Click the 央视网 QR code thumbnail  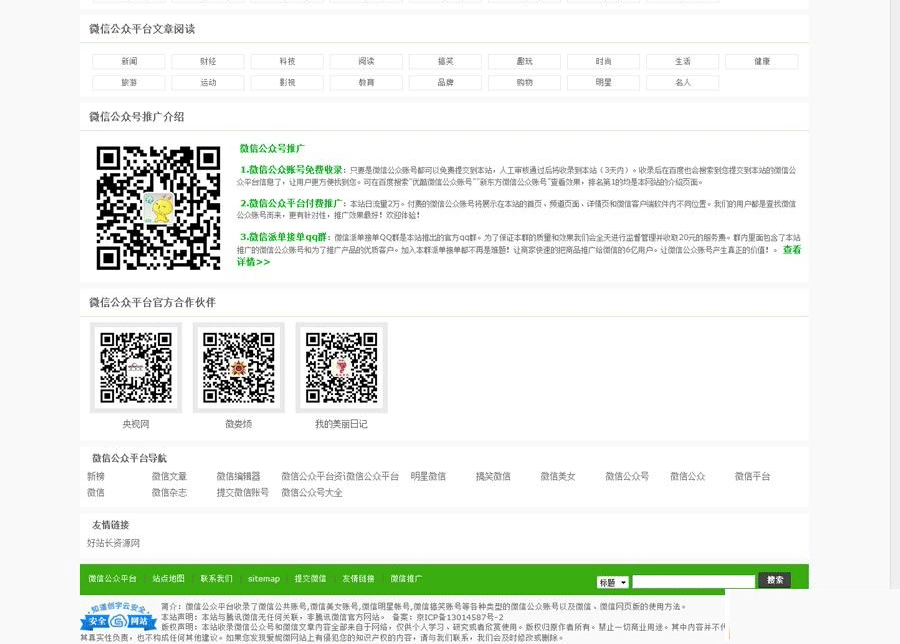click(x=135, y=367)
